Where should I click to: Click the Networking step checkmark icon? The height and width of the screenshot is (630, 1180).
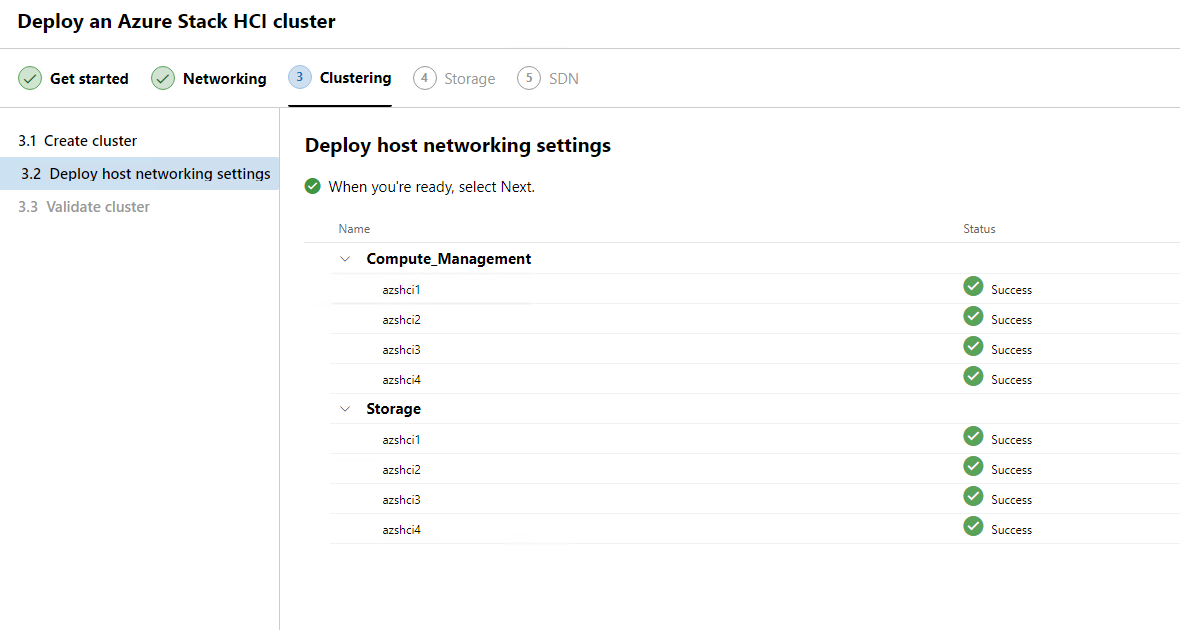point(163,78)
